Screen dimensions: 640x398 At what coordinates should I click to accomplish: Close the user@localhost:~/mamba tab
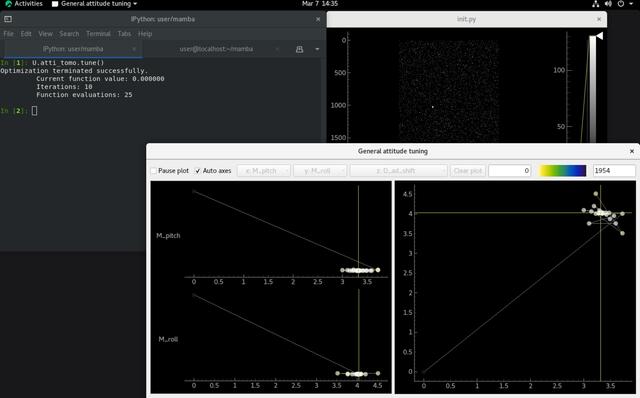277,49
